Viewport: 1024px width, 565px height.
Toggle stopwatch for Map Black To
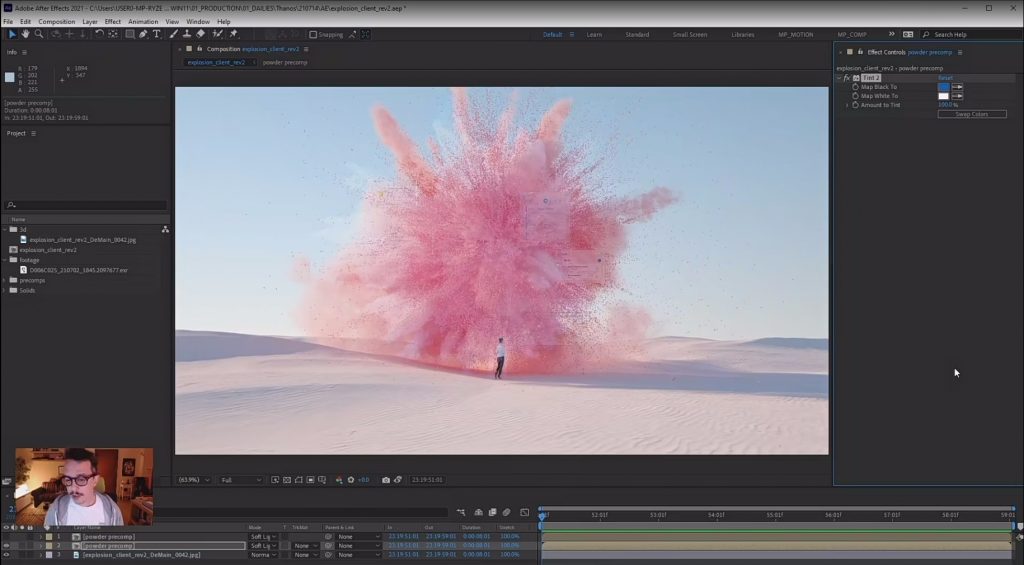pos(855,87)
